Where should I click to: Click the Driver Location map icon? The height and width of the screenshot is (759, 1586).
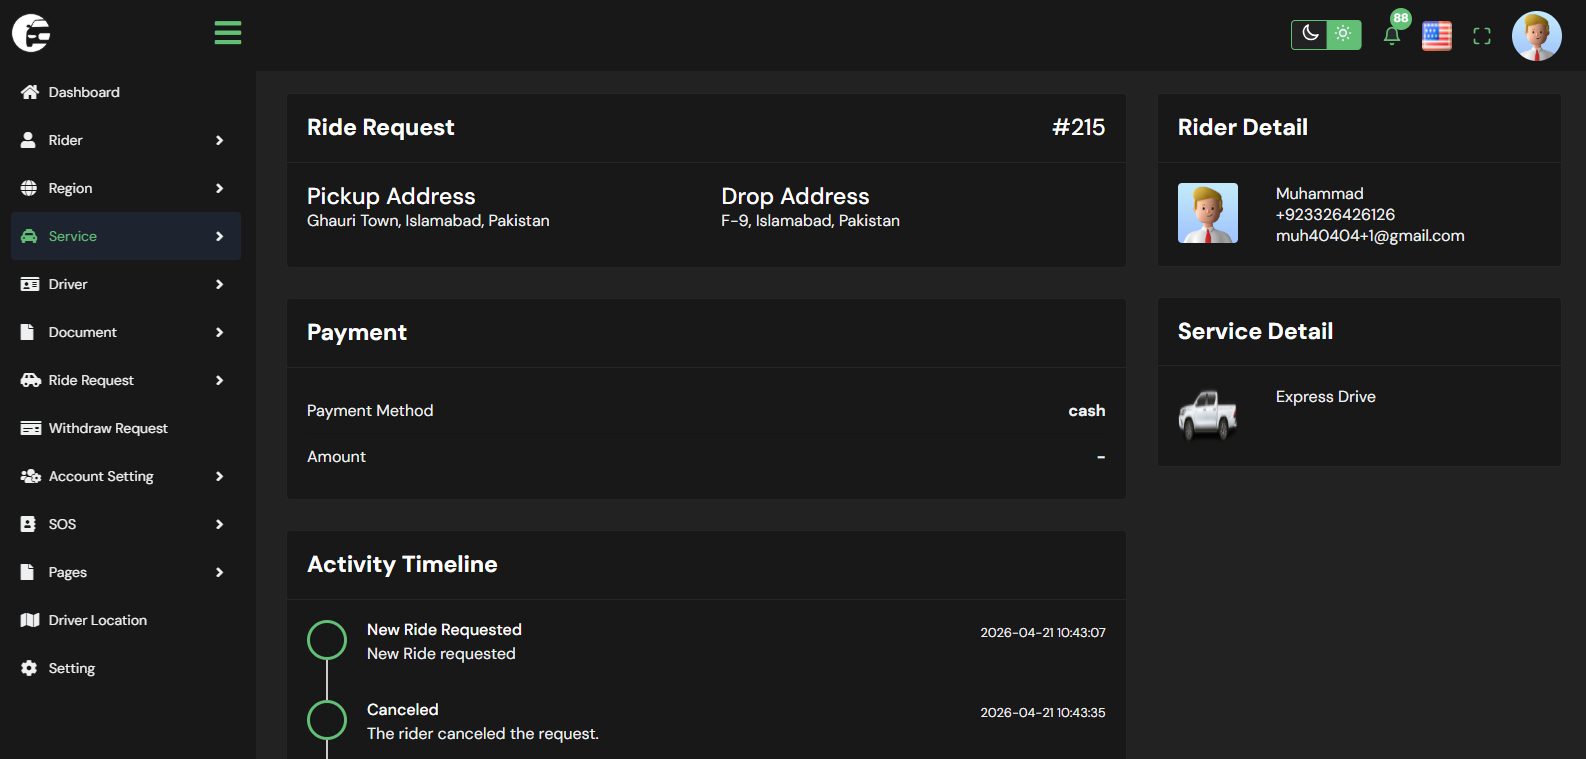pos(30,620)
